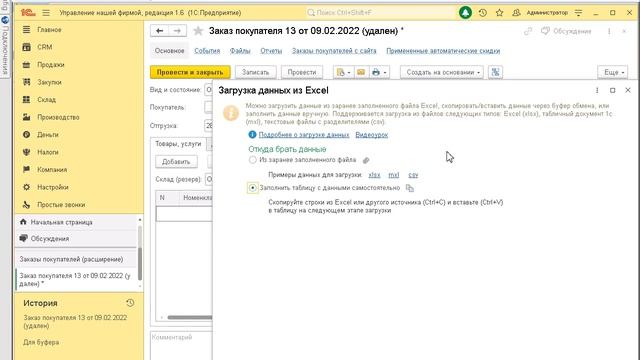Image resolution: width=640 pixels, height=360 pixels.
Task: Open the Файлы tab link
Action: 240,51
